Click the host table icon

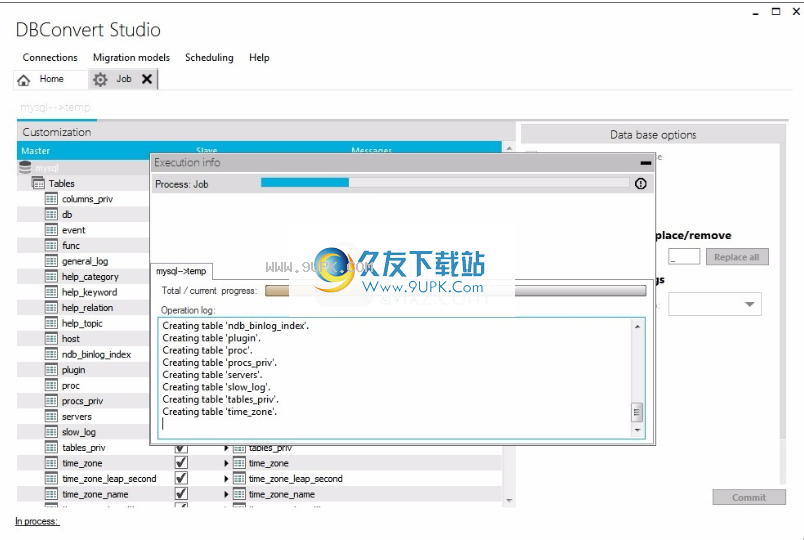tap(51, 338)
